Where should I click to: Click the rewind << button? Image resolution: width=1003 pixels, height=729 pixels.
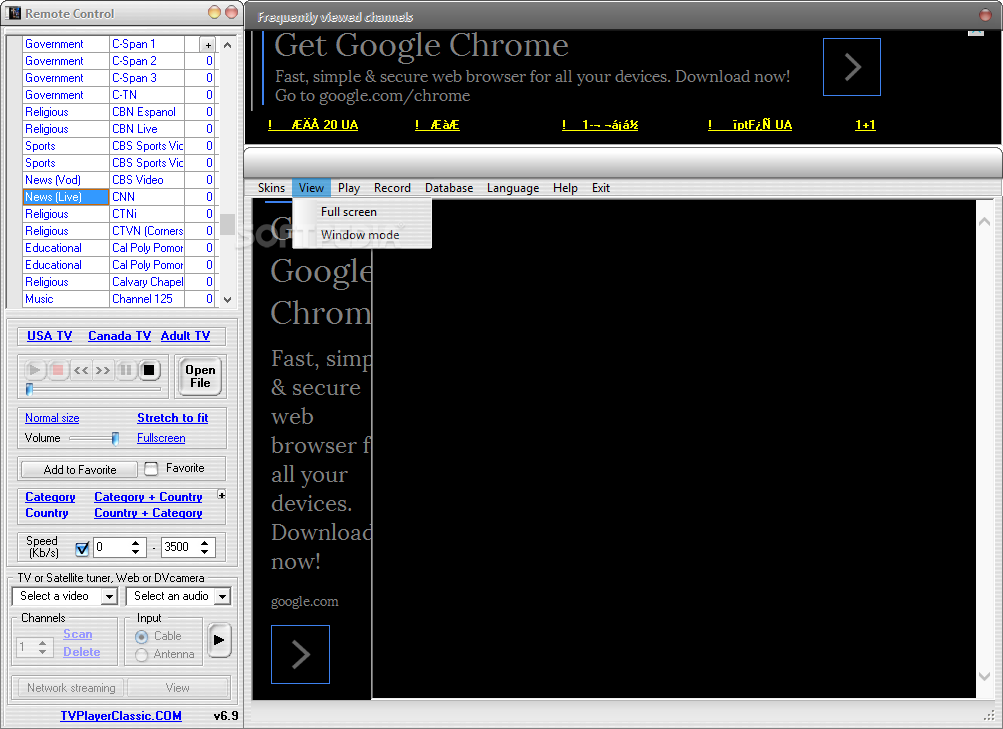point(81,370)
